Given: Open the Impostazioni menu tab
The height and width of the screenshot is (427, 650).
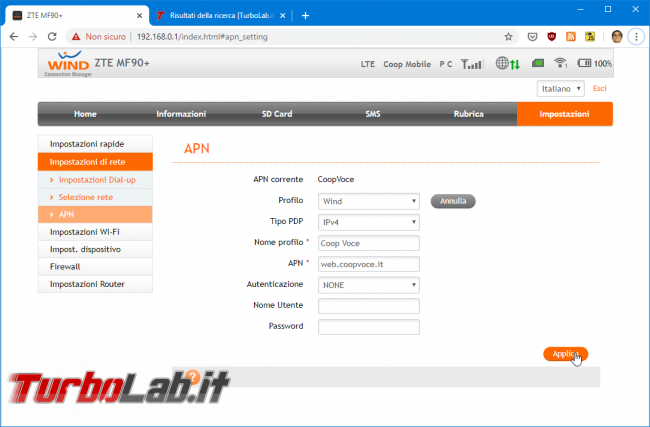Looking at the screenshot, I should click(x=565, y=114).
